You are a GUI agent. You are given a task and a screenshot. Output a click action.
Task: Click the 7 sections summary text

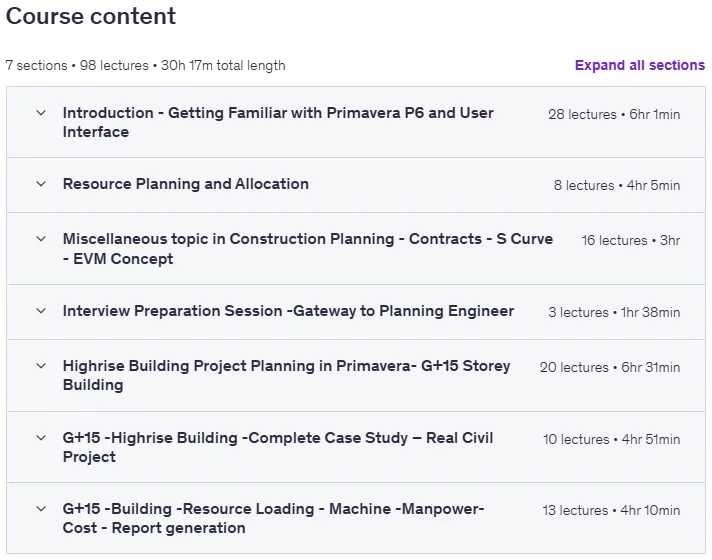tap(145, 66)
